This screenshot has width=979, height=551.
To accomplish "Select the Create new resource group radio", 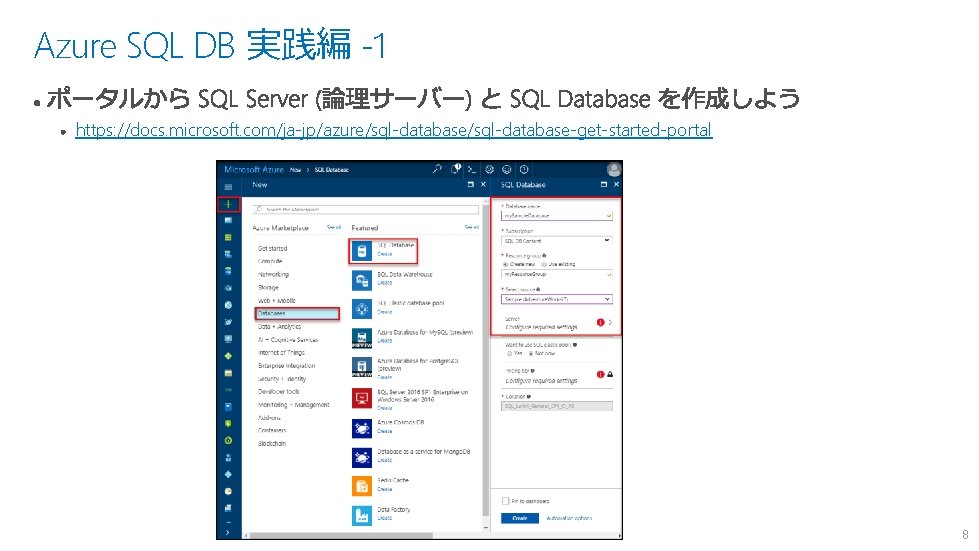I will [x=506, y=265].
